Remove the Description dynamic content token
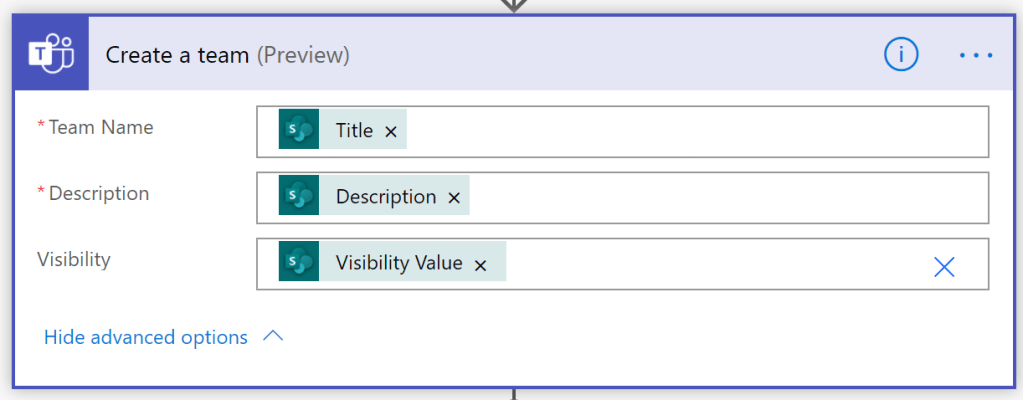1023x400 pixels. 454,198
